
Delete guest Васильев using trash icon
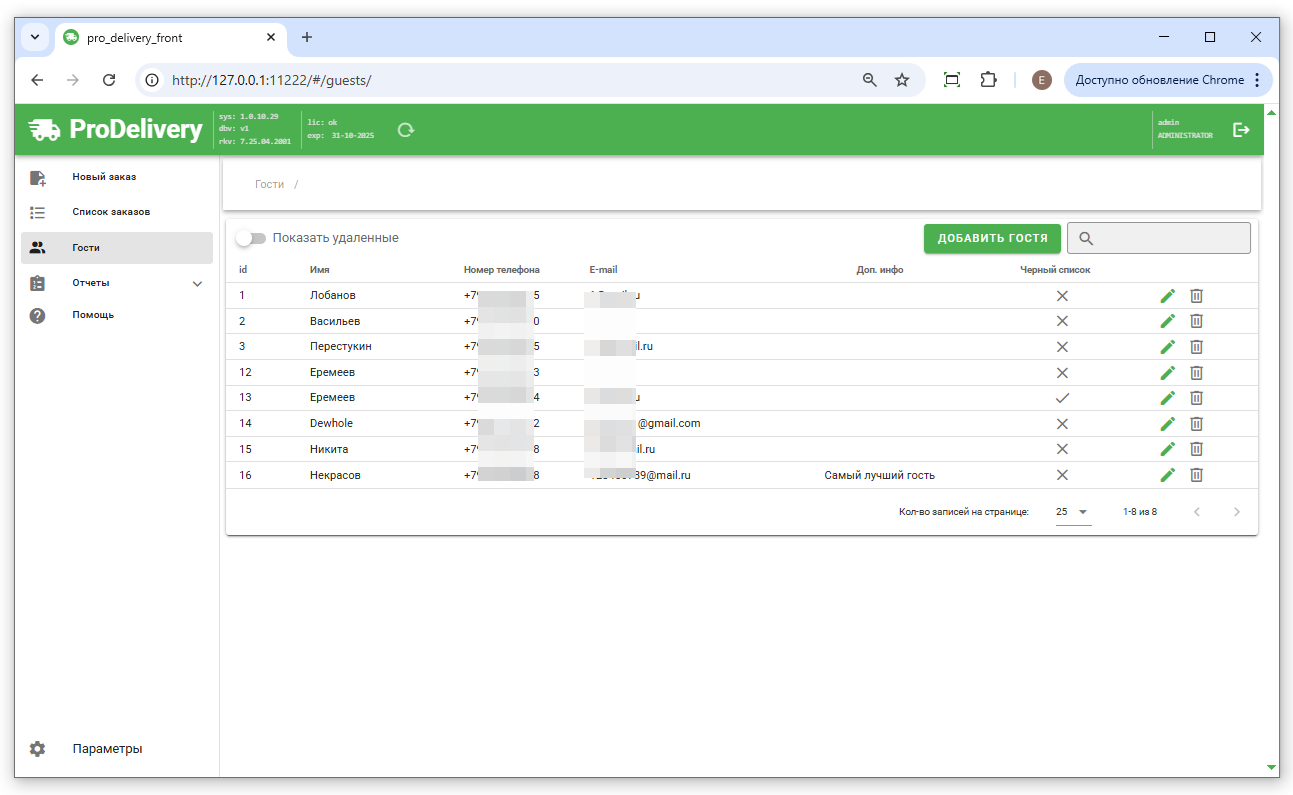click(1196, 321)
